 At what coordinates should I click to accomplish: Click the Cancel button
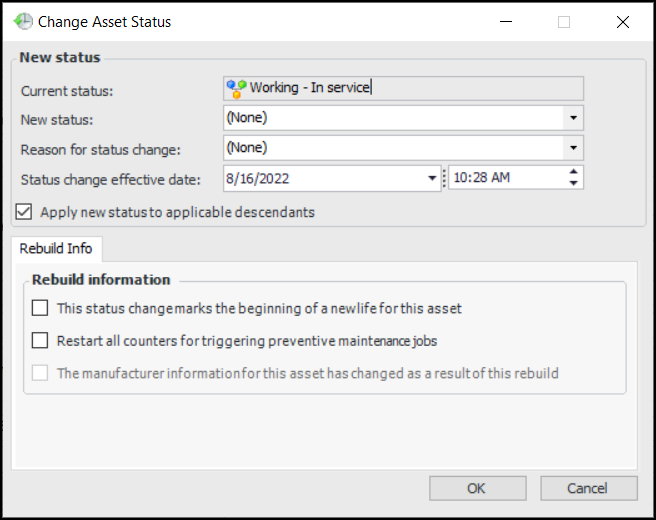point(588,488)
